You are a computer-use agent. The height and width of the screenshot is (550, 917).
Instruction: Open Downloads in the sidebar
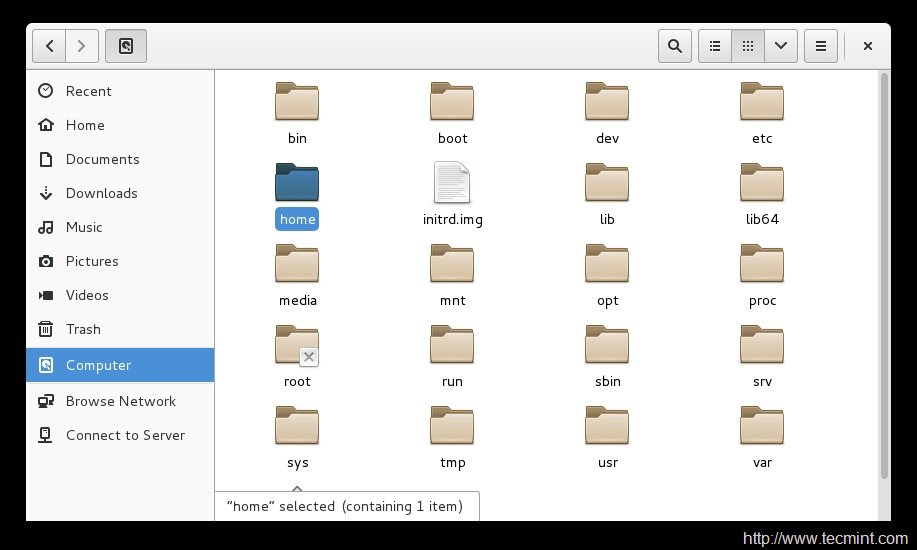coord(101,193)
